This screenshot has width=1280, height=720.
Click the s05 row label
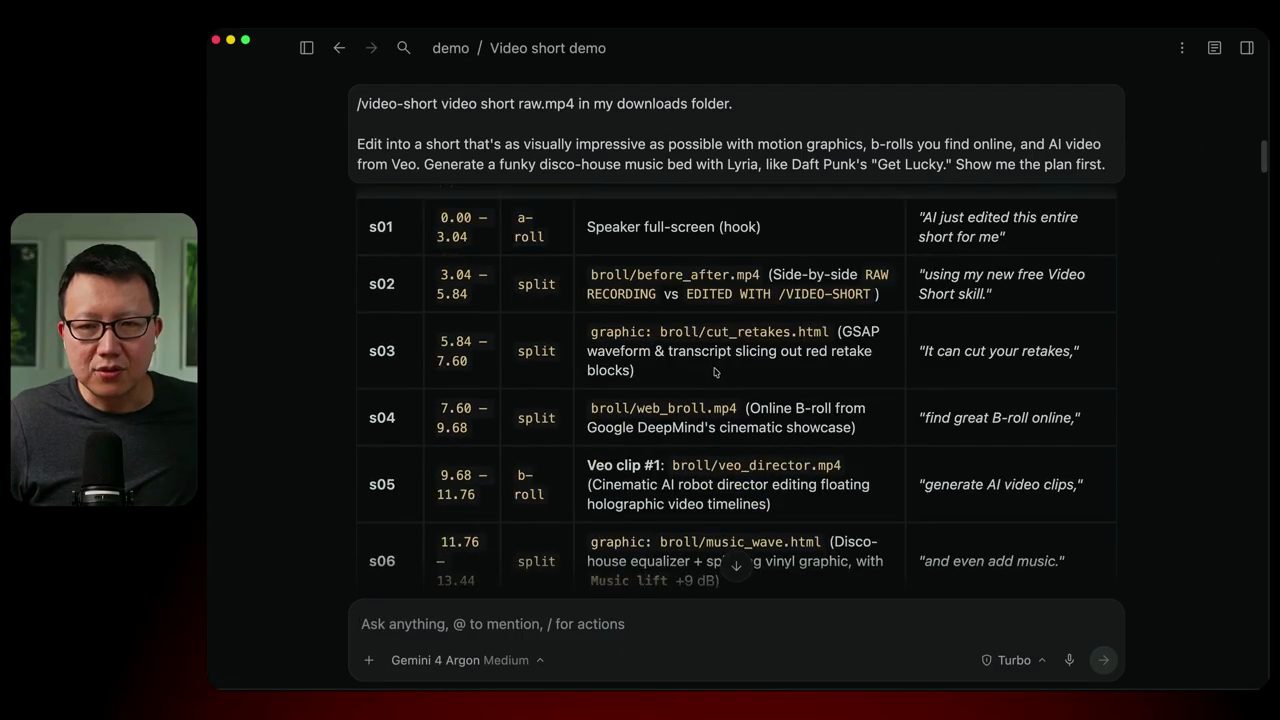coord(382,485)
